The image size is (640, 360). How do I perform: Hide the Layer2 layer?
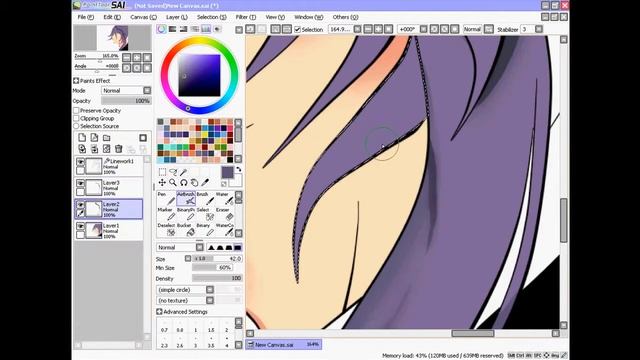(80, 205)
